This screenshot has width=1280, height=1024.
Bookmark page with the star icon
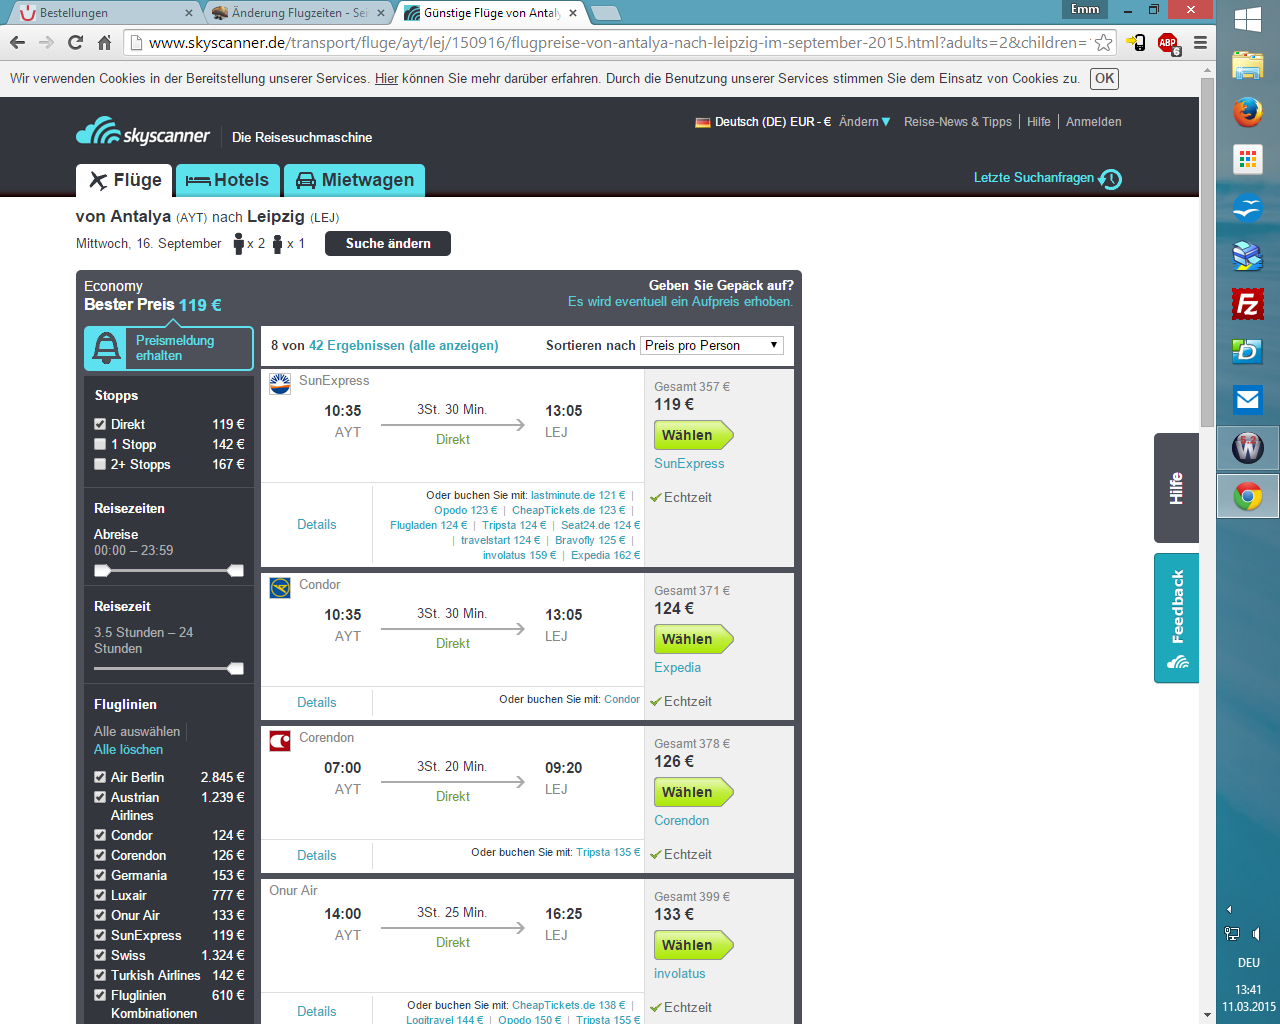point(1103,42)
